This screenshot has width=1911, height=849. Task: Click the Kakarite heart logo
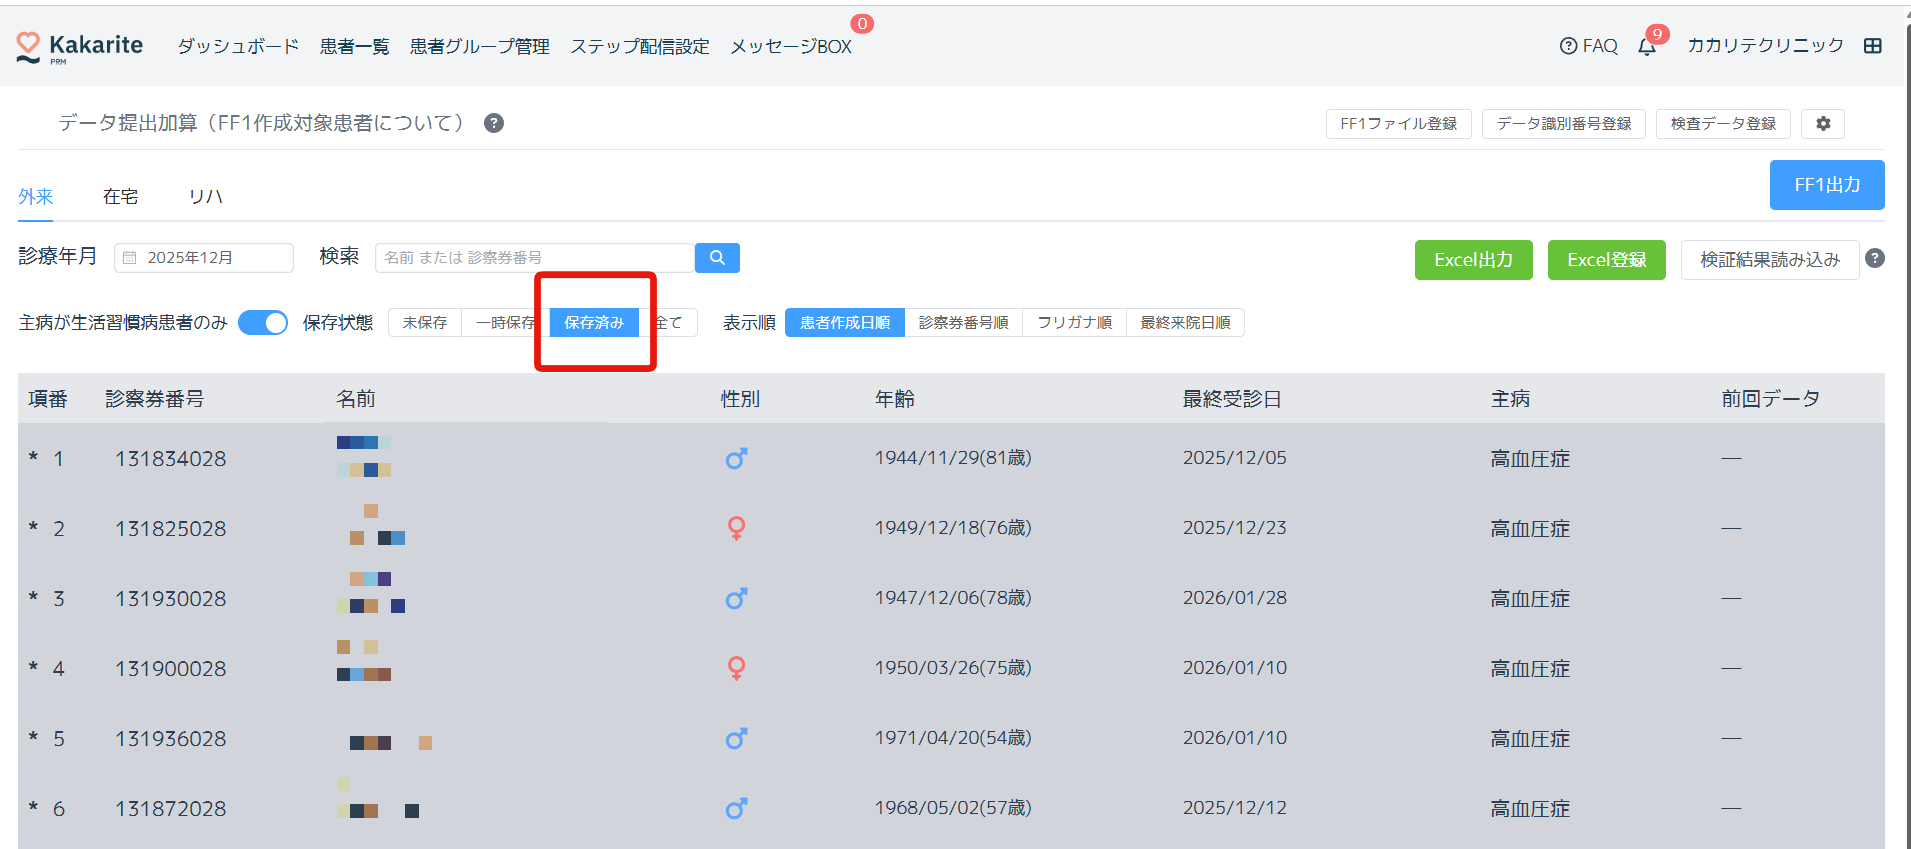tap(29, 46)
